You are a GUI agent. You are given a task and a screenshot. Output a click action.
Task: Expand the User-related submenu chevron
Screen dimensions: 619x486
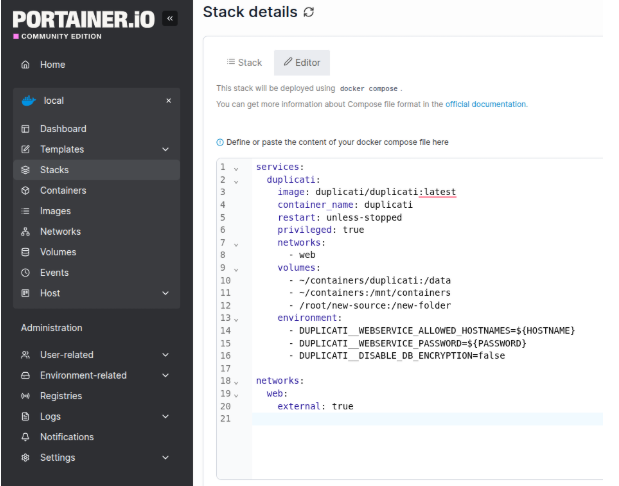166,355
